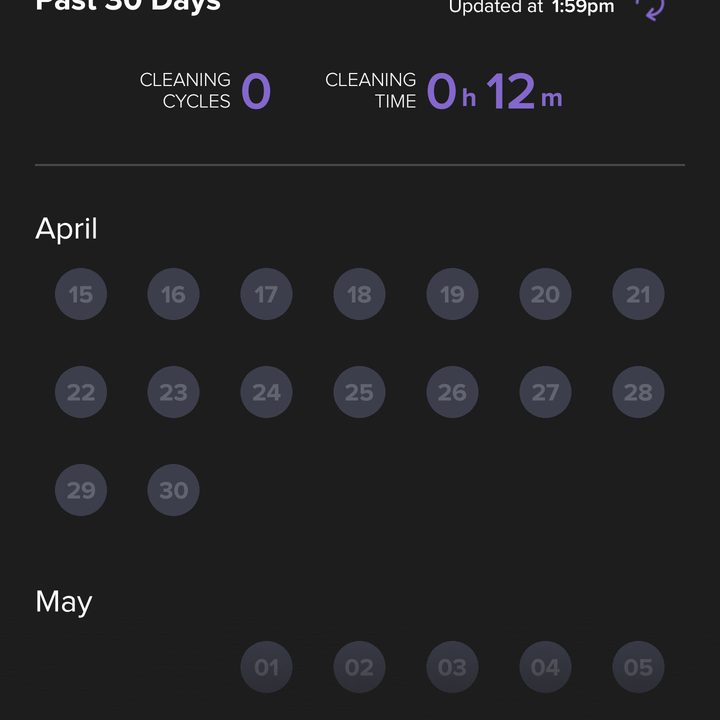Open April 29 cleaning history
This screenshot has width=720, height=720.
coord(81,490)
